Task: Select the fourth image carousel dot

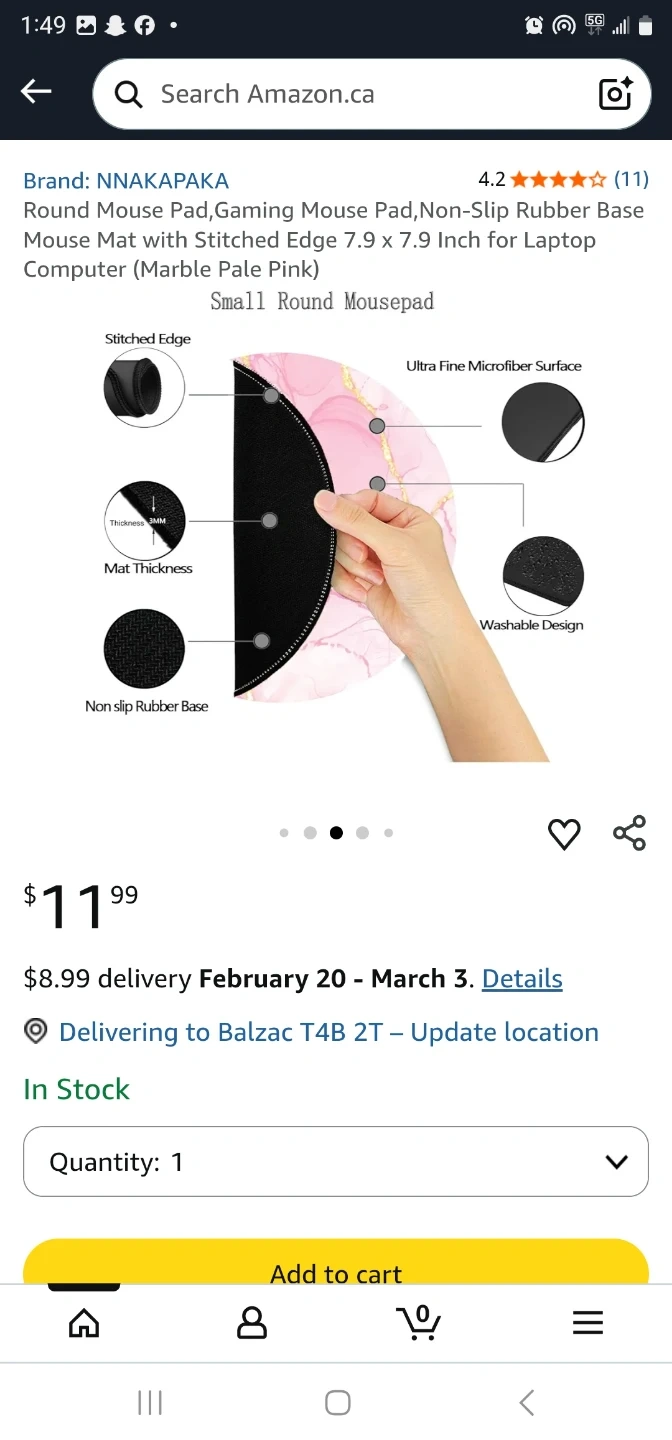Action: click(x=362, y=832)
